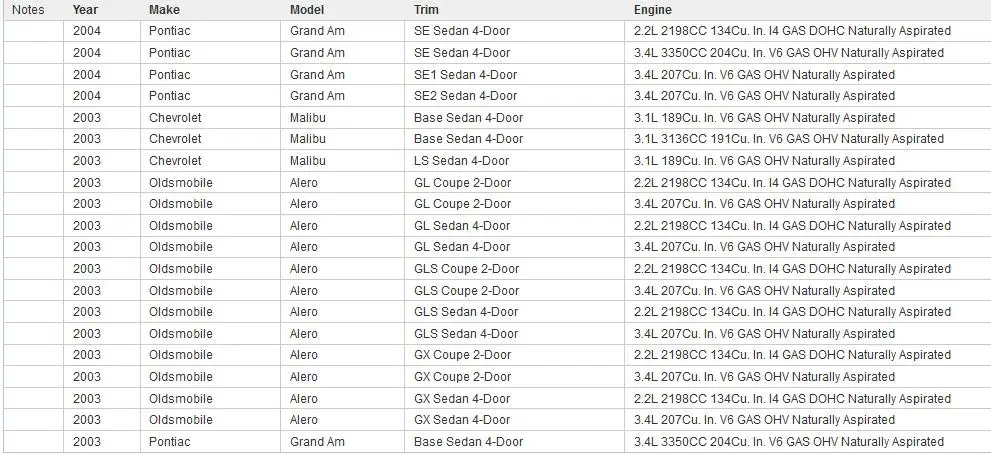Select the 2004 Pontiac SE1 Sedan 4-Door trim cell
The height and width of the screenshot is (455, 991).
[514, 75]
